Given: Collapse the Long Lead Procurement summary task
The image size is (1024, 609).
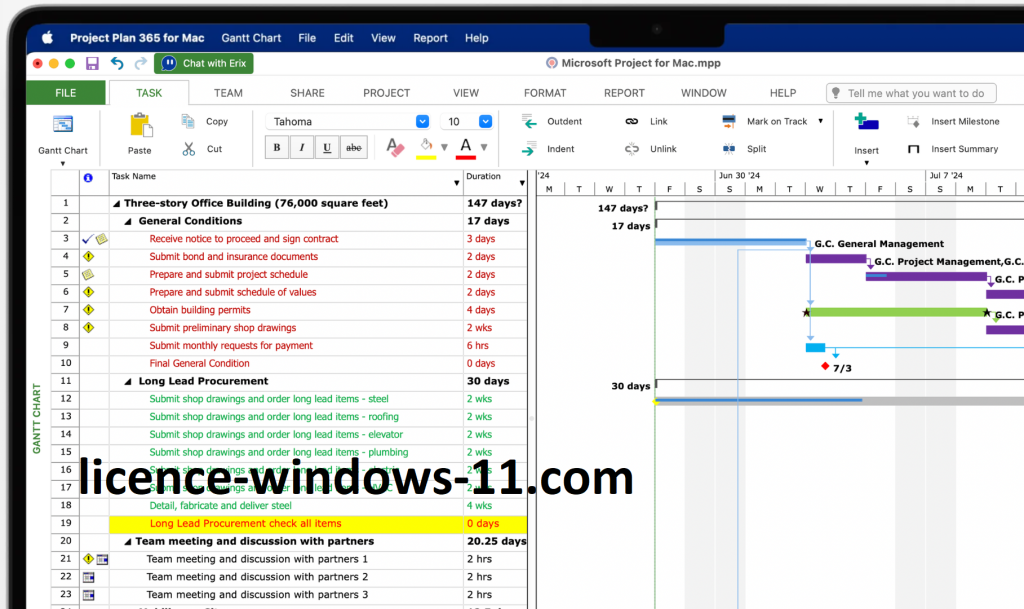Looking at the screenshot, I should [x=128, y=381].
